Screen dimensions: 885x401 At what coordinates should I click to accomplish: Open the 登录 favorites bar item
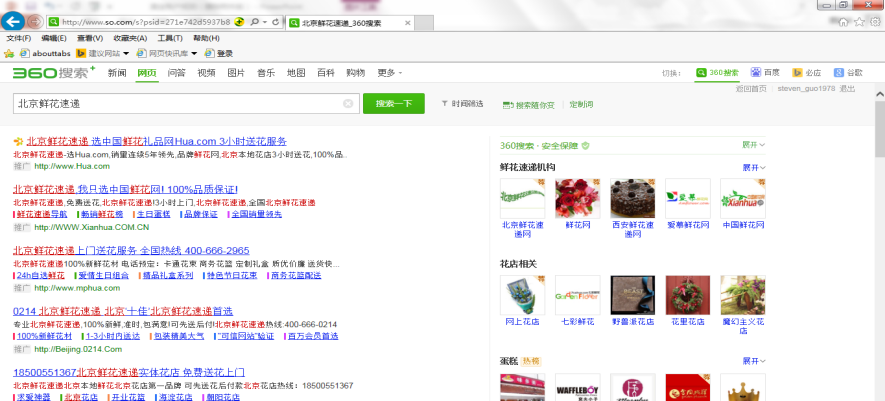(219, 54)
